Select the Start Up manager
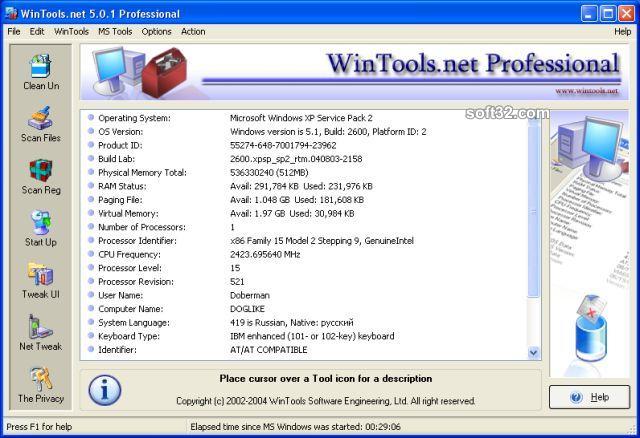640x438 pixels. click(x=41, y=229)
